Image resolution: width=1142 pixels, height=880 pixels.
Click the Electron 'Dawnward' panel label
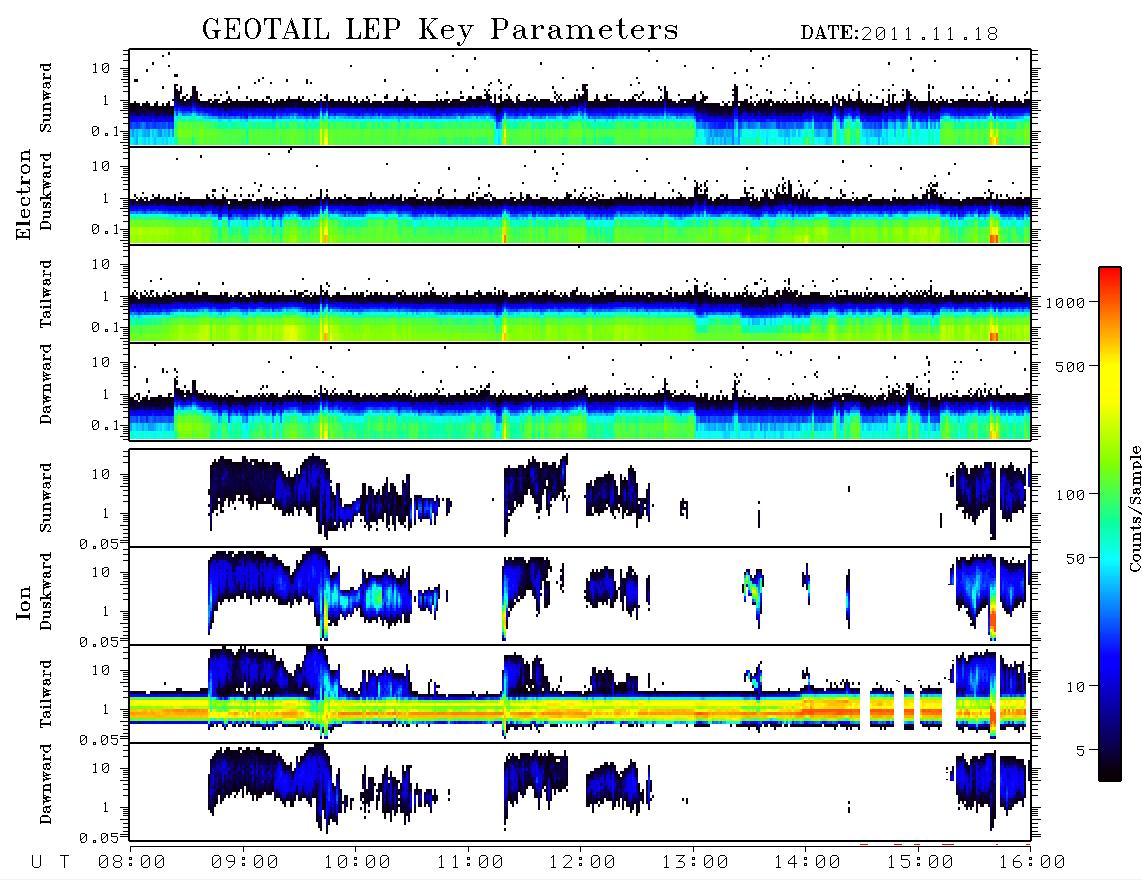click(x=46, y=384)
